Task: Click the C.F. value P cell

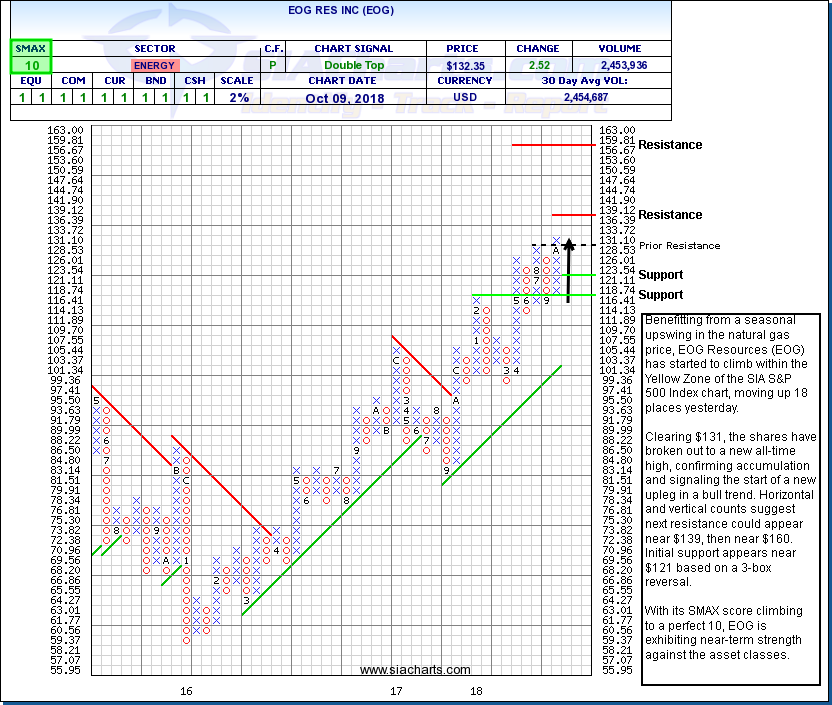Action: (273, 65)
